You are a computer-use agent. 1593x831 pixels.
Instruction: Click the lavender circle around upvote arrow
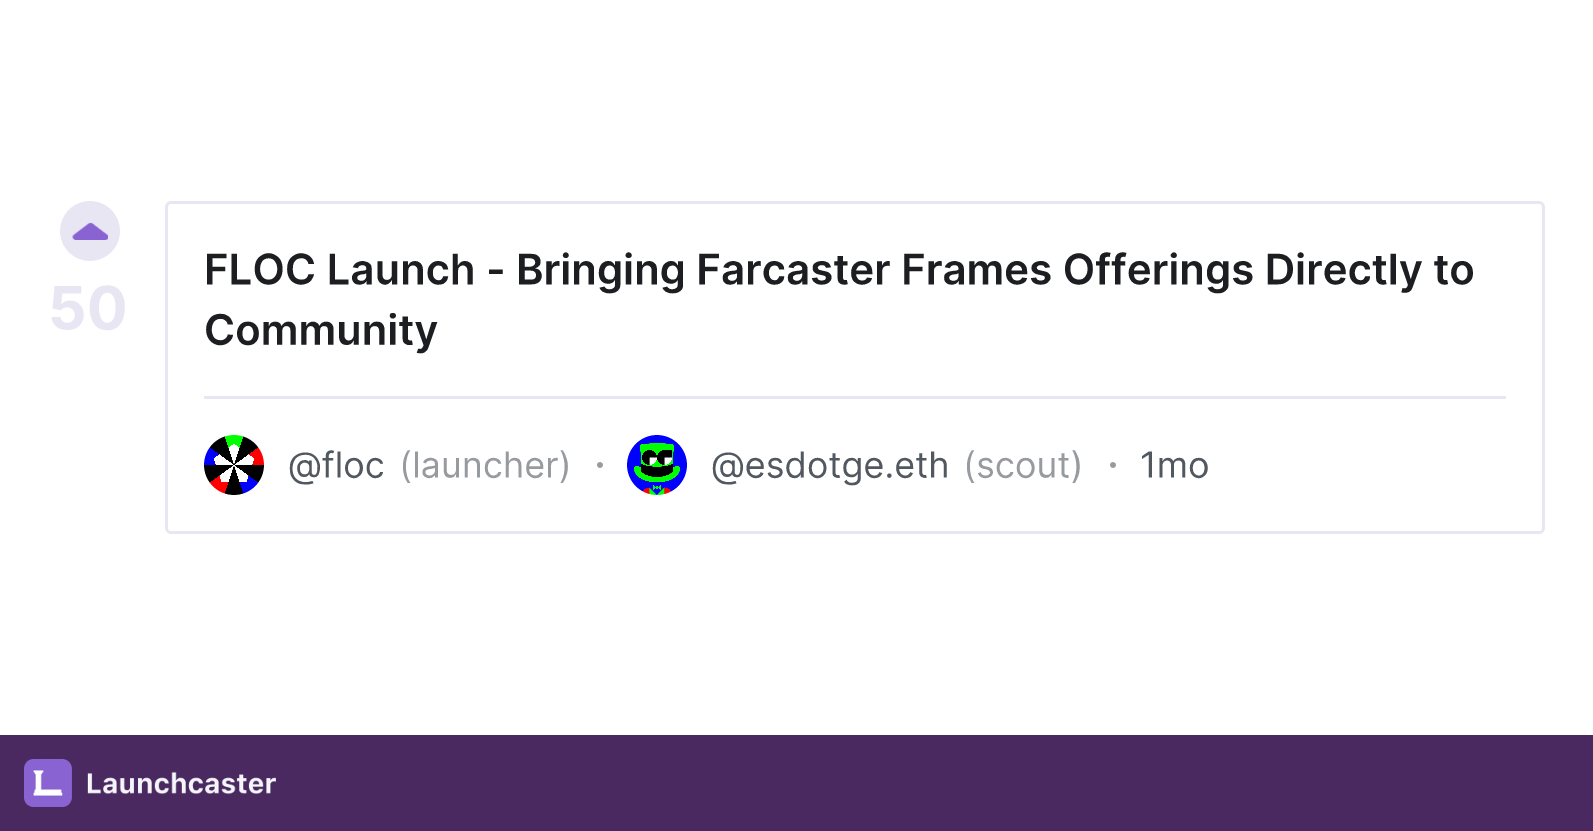[90, 231]
